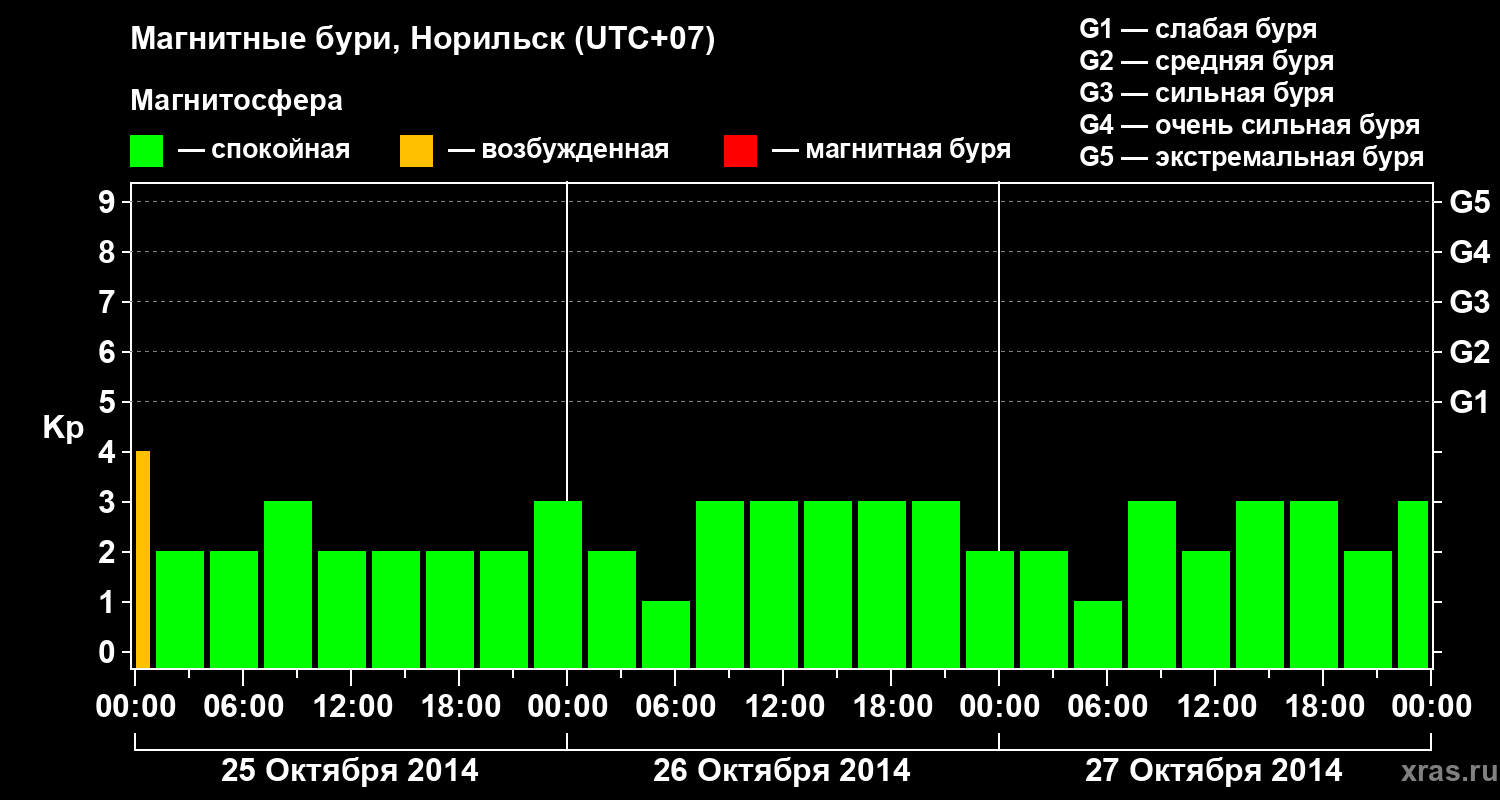Click the 'G3' tick label on right axis

(x=1469, y=302)
